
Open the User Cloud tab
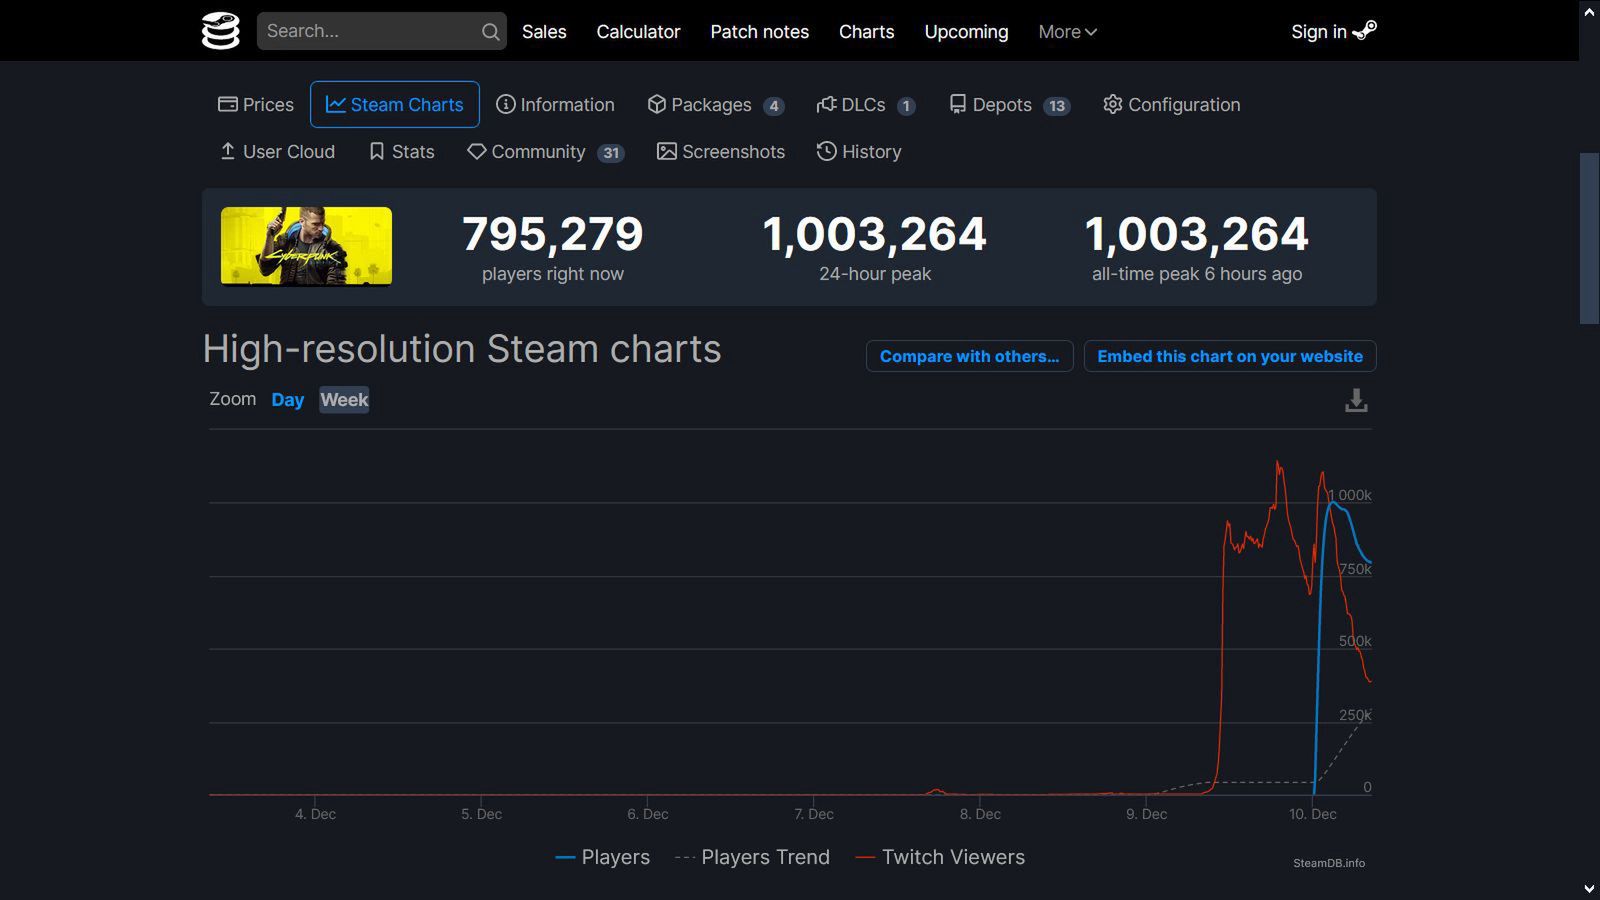[277, 152]
